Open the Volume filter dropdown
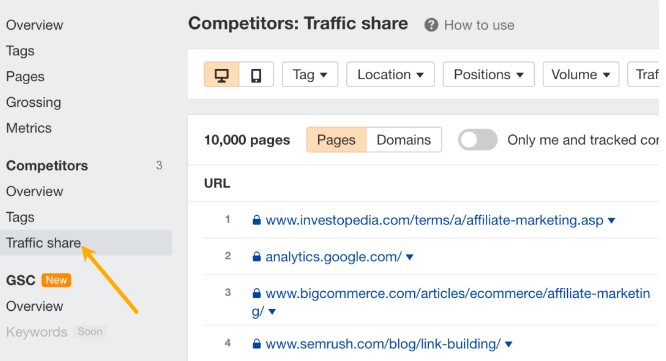 coord(581,75)
